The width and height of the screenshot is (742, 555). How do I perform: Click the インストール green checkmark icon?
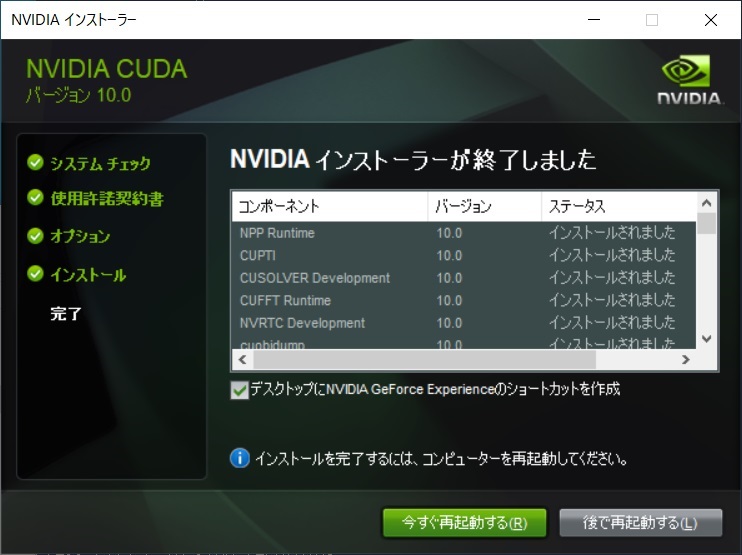click(x=35, y=273)
